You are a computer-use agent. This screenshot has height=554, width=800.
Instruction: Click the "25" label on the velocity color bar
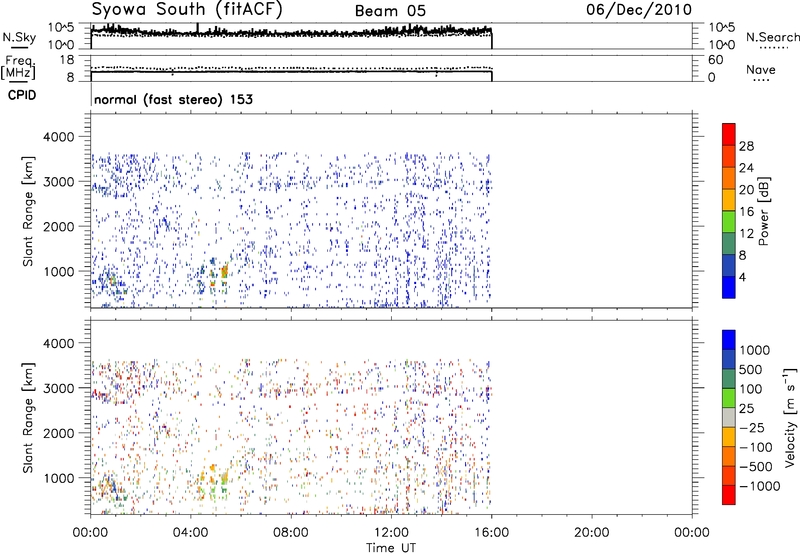pyautogui.click(x=746, y=408)
